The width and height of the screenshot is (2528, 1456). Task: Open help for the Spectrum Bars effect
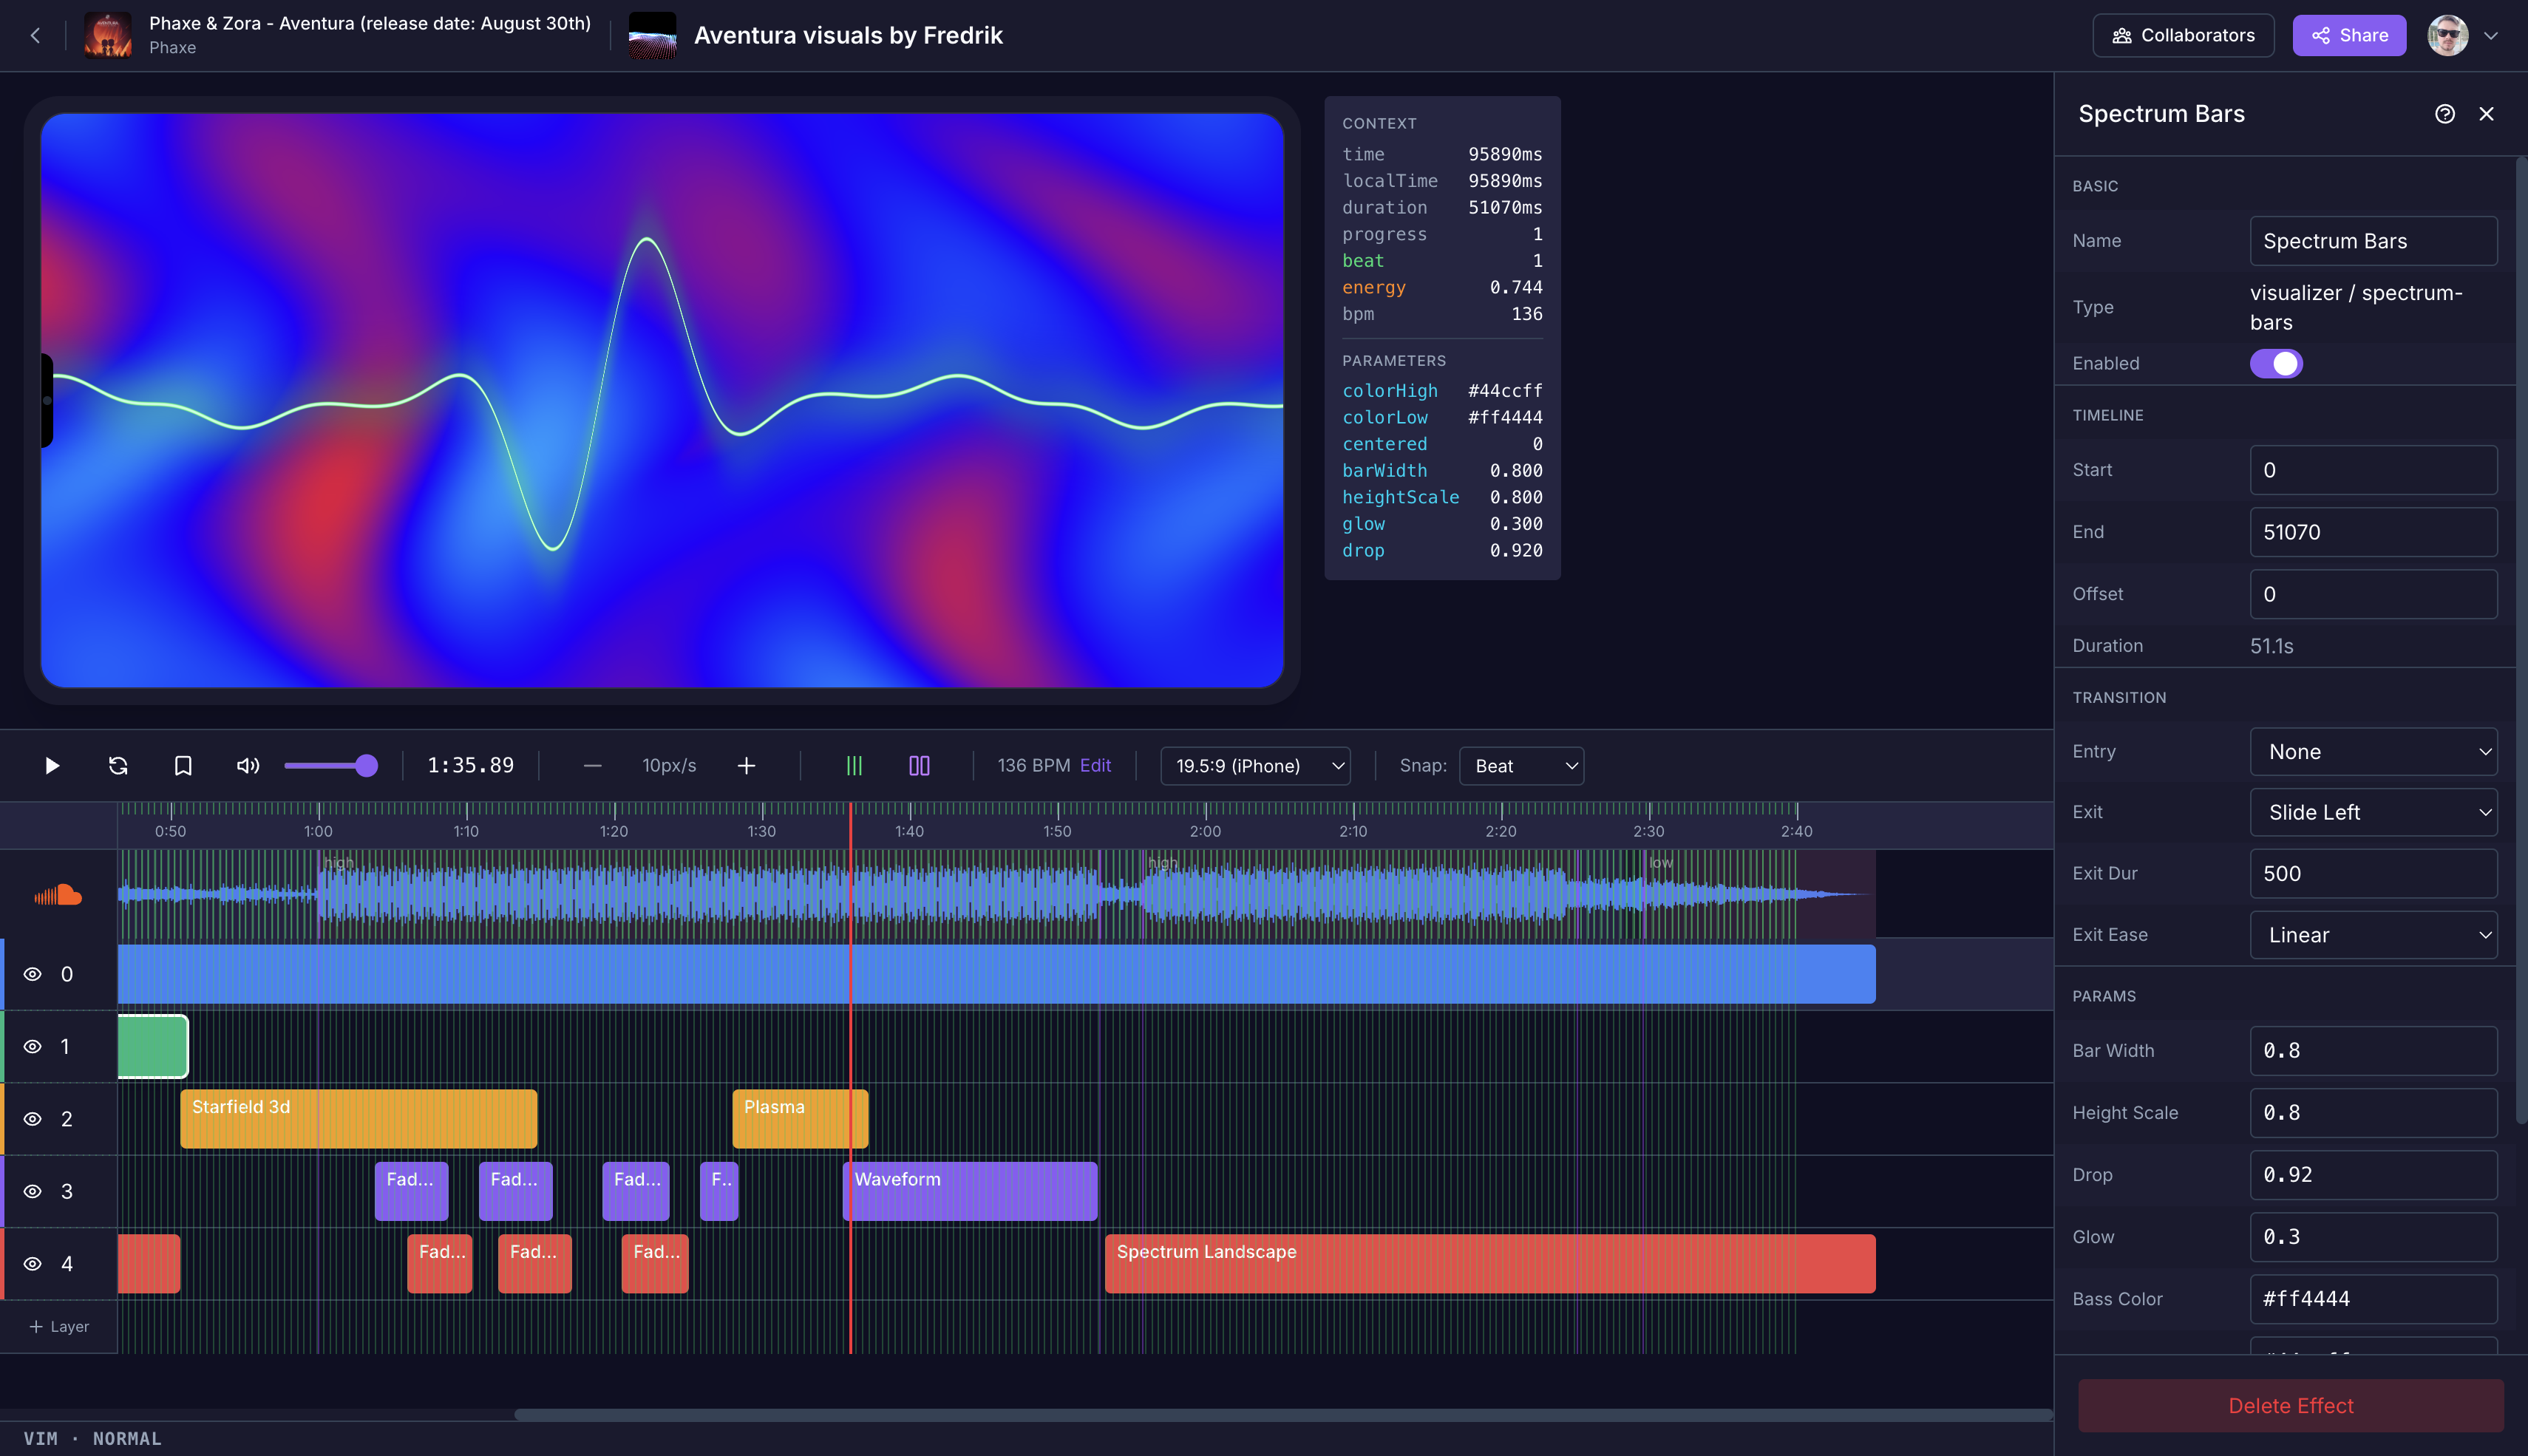[2445, 113]
